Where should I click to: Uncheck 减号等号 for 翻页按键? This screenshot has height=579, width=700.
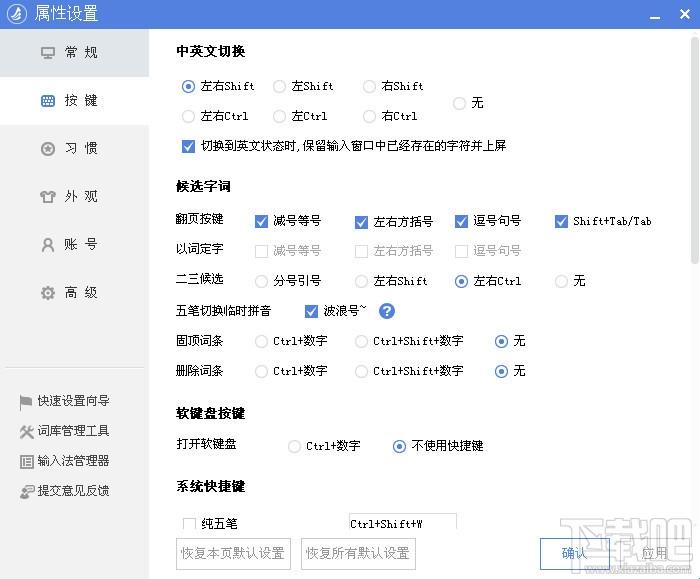tap(261, 221)
